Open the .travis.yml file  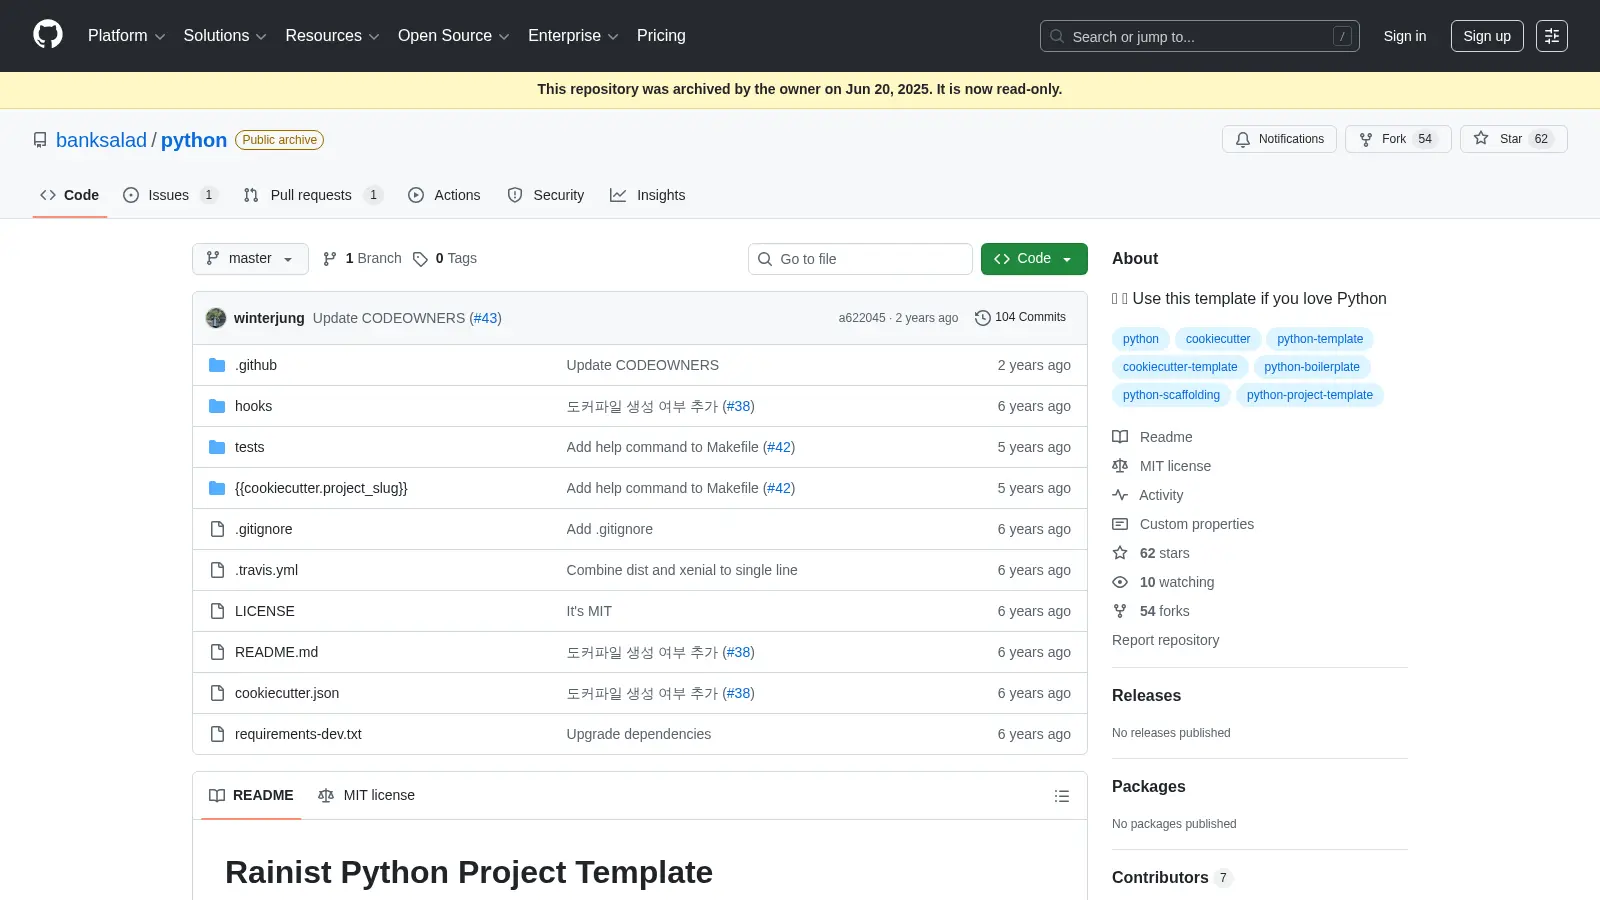click(x=266, y=570)
